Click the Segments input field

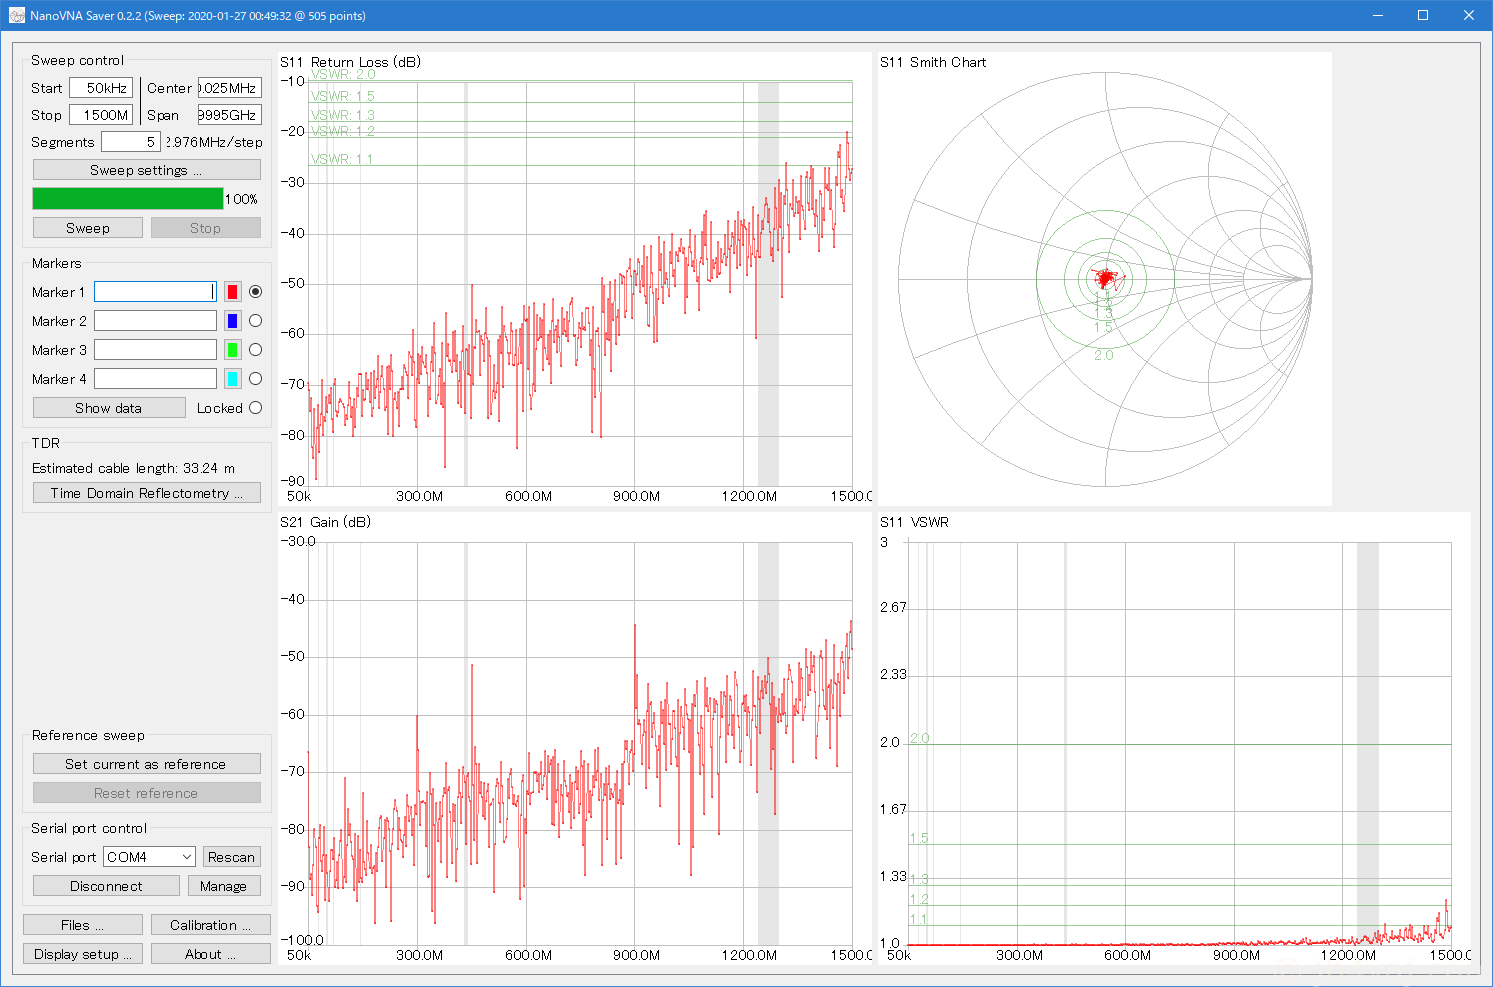pos(131,142)
